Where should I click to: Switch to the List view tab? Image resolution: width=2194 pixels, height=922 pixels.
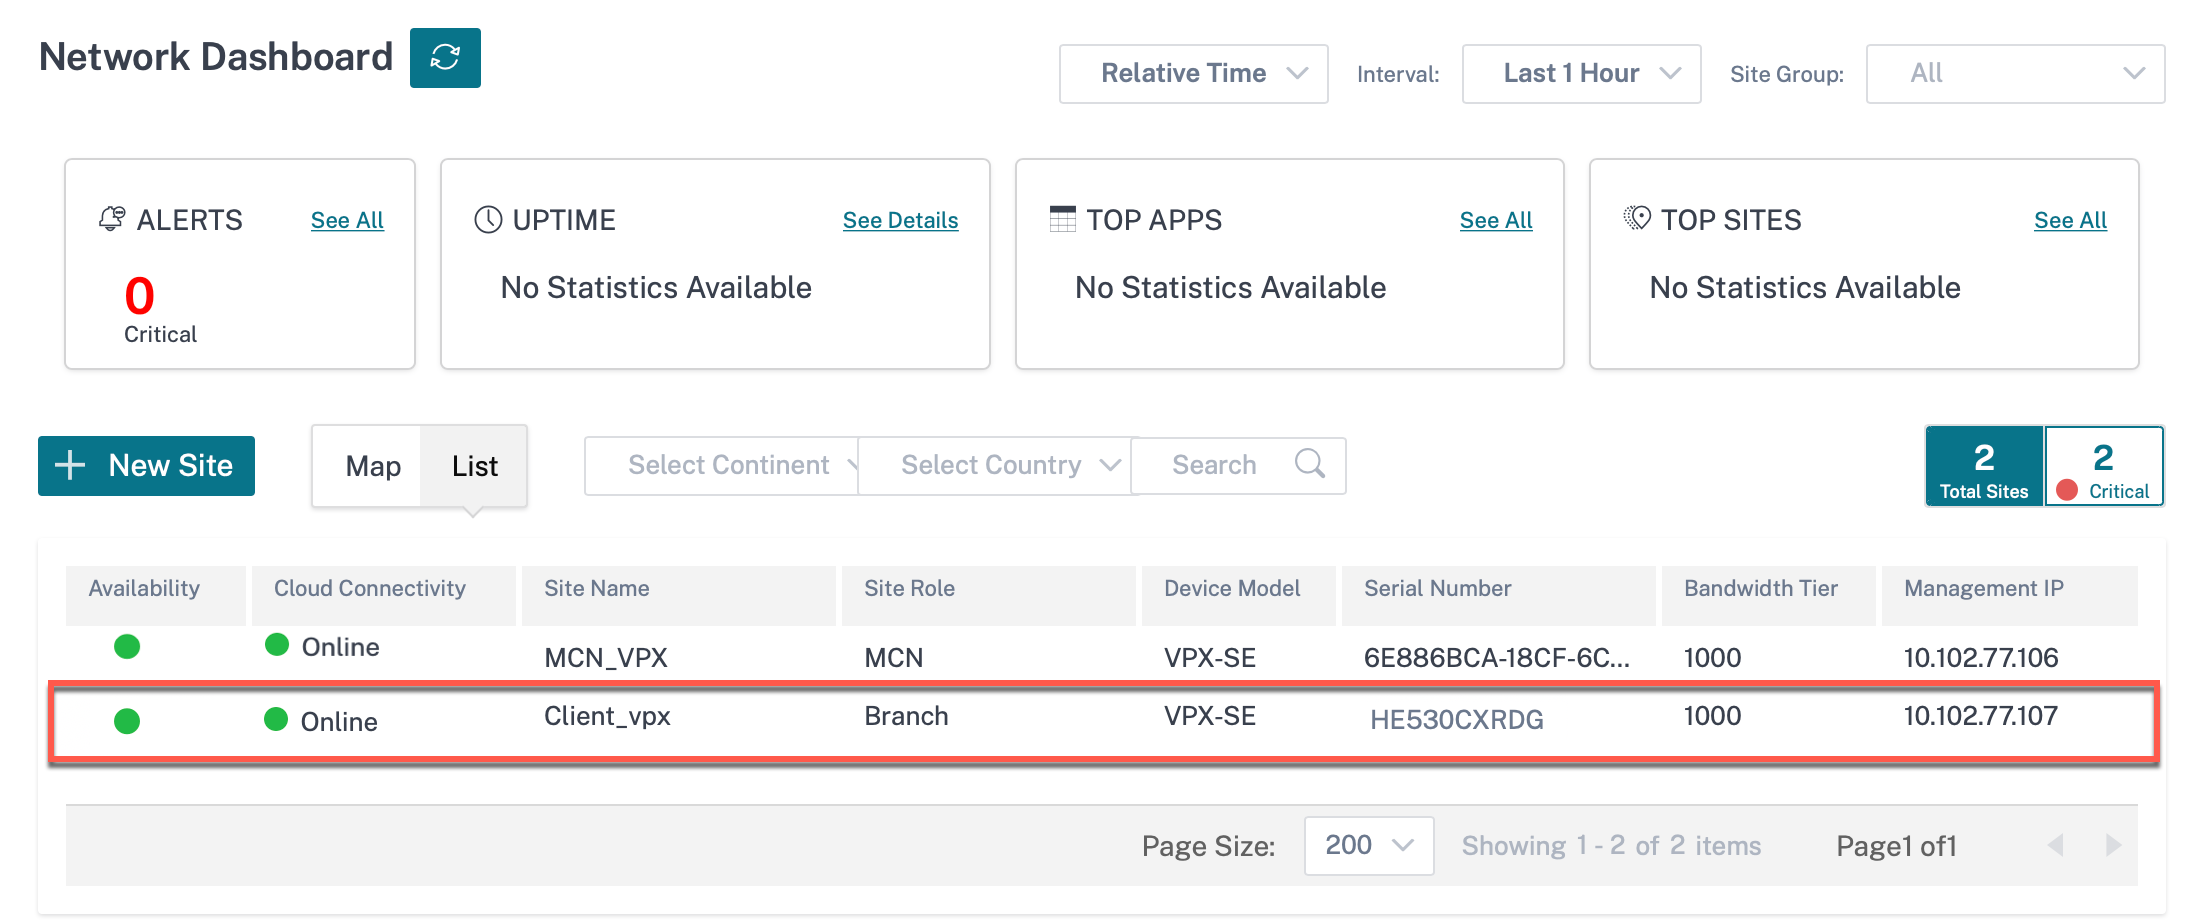475,466
